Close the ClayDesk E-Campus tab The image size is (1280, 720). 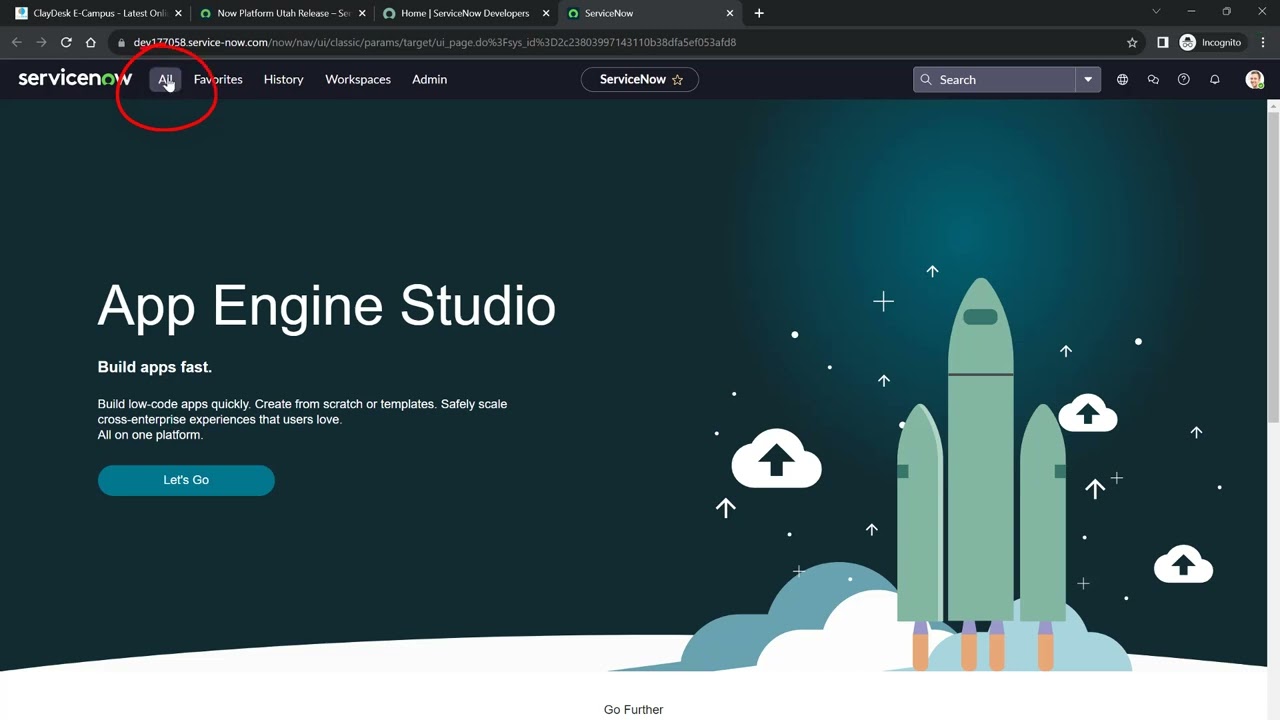click(178, 13)
